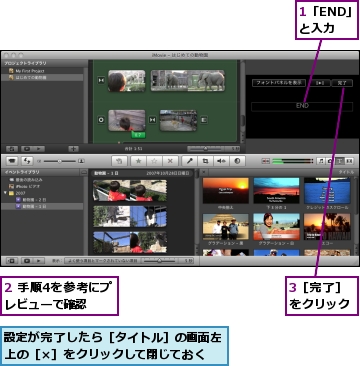Choose the グラデーション - 黒 title style
The height and width of the screenshot is (366, 360).
point(225,226)
